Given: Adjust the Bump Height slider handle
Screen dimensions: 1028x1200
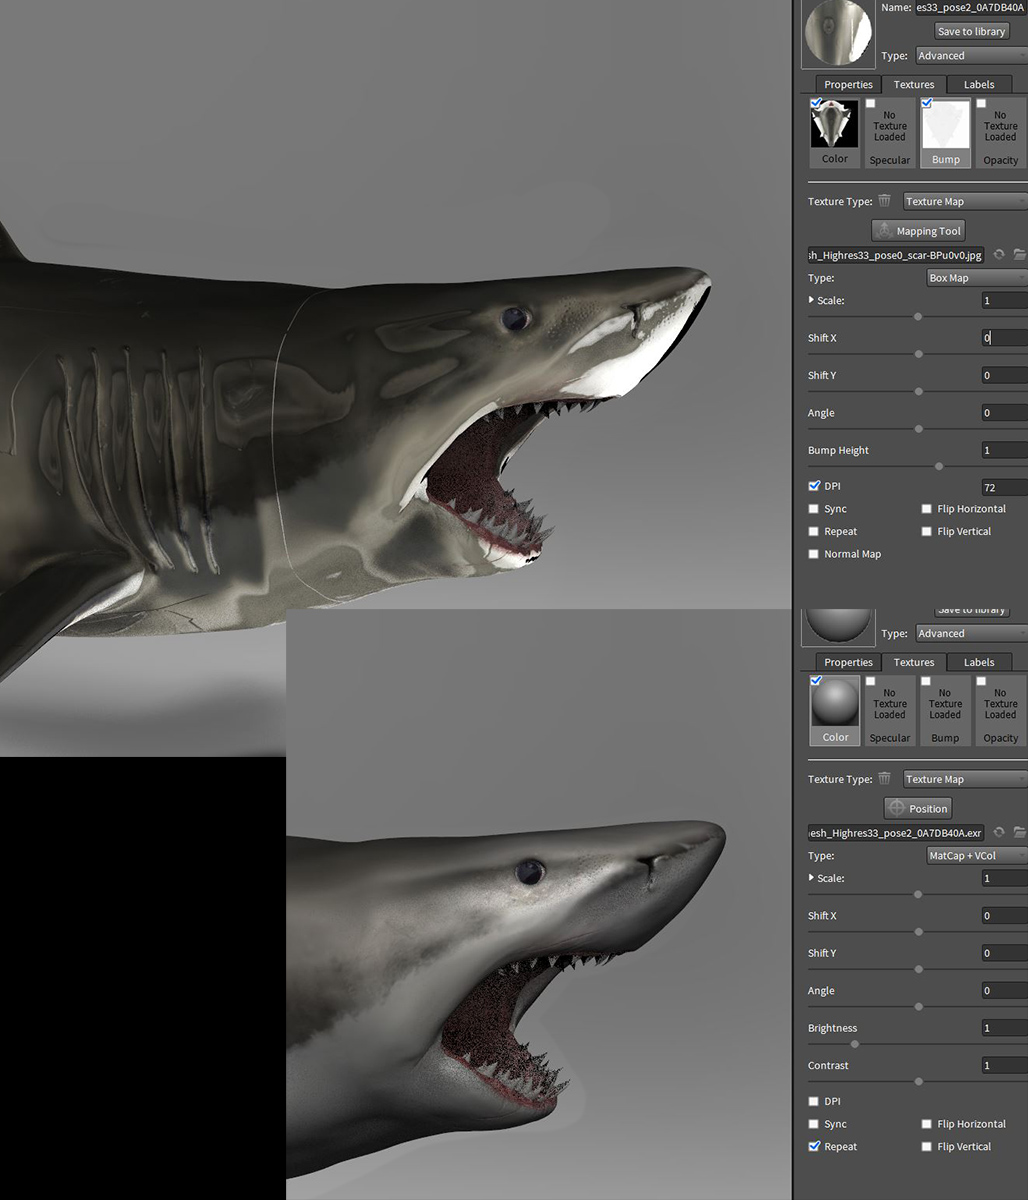Looking at the screenshot, I should 939,466.
